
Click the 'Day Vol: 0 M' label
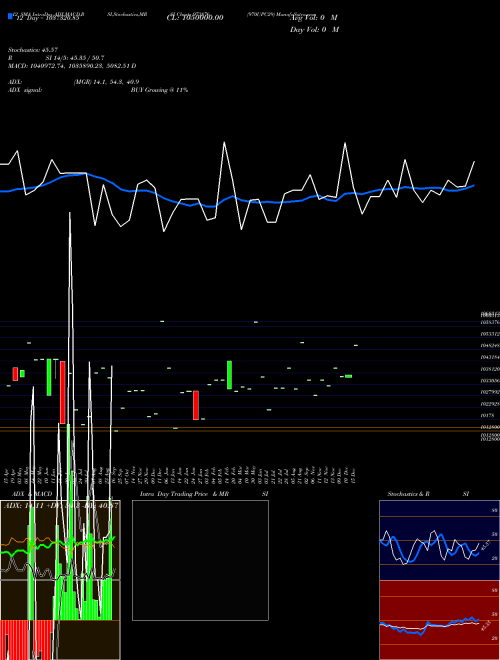314,30
